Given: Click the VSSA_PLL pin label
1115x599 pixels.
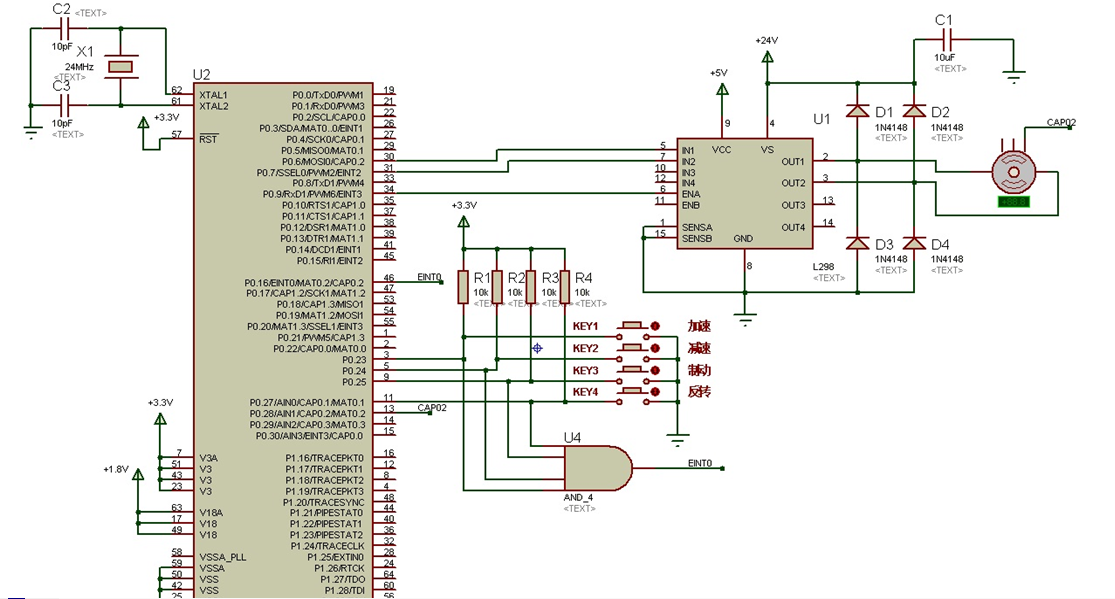Looking at the screenshot, I should click(x=223, y=557).
